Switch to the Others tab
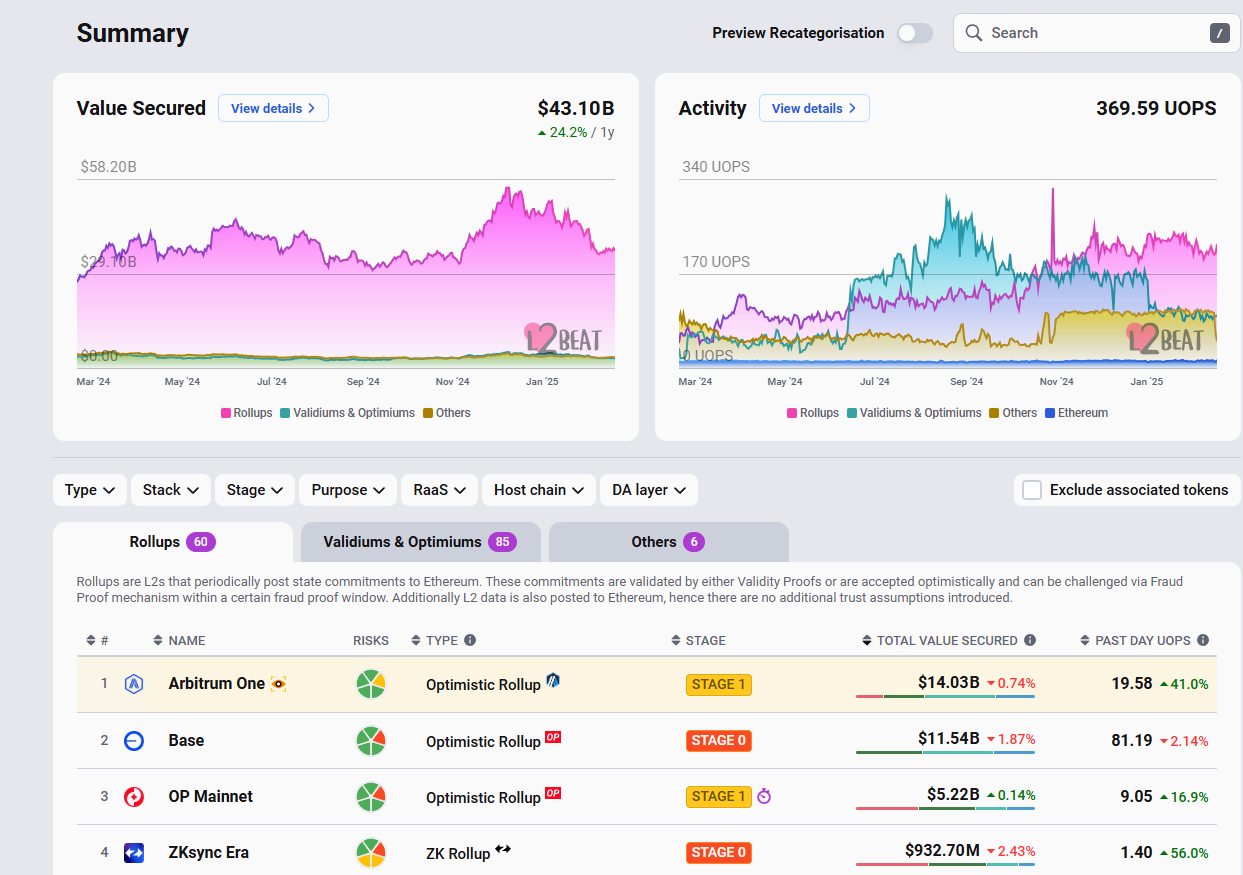This screenshot has height=875, width=1243. 668,542
